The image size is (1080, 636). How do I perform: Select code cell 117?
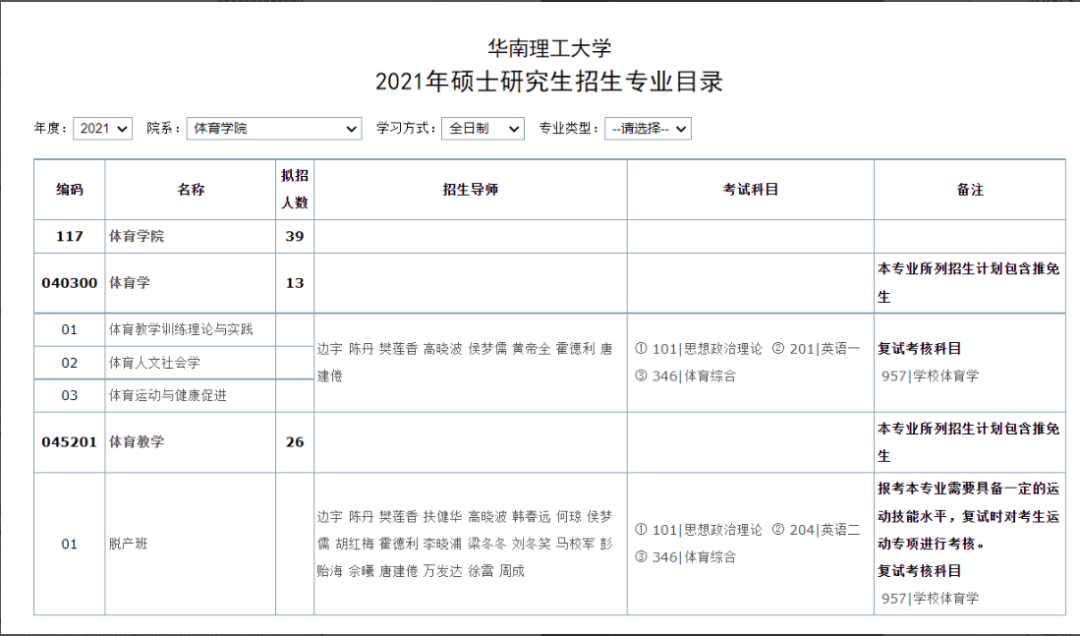(x=70, y=236)
